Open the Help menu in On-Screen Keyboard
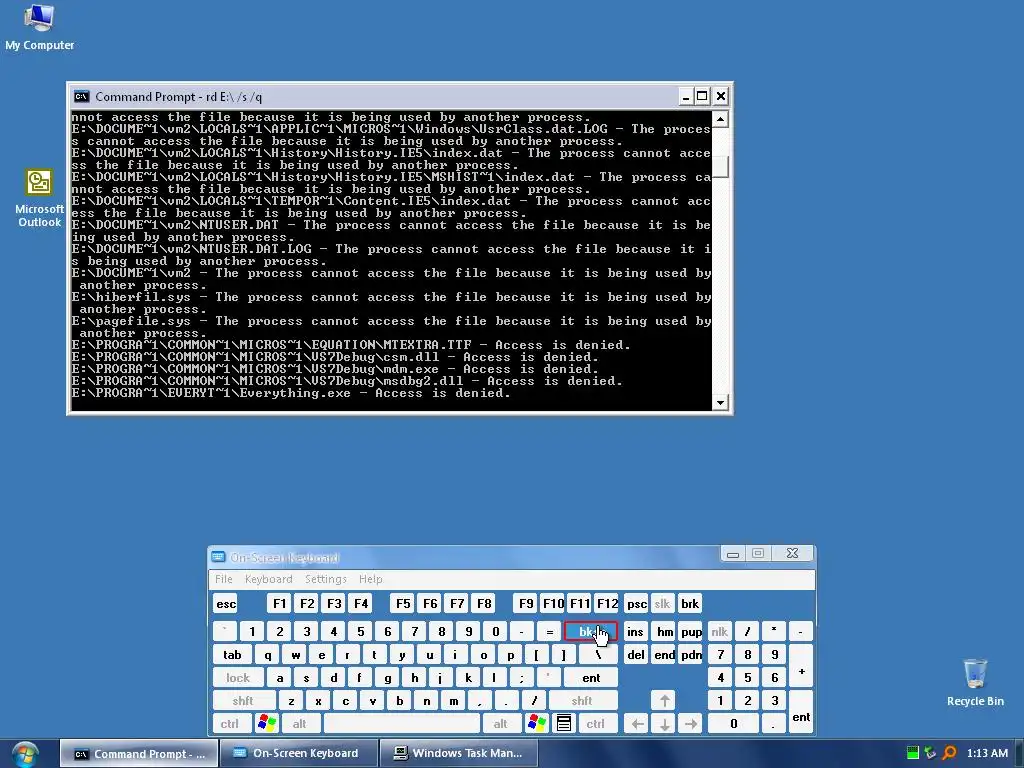The height and width of the screenshot is (768, 1024). coord(370,579)
